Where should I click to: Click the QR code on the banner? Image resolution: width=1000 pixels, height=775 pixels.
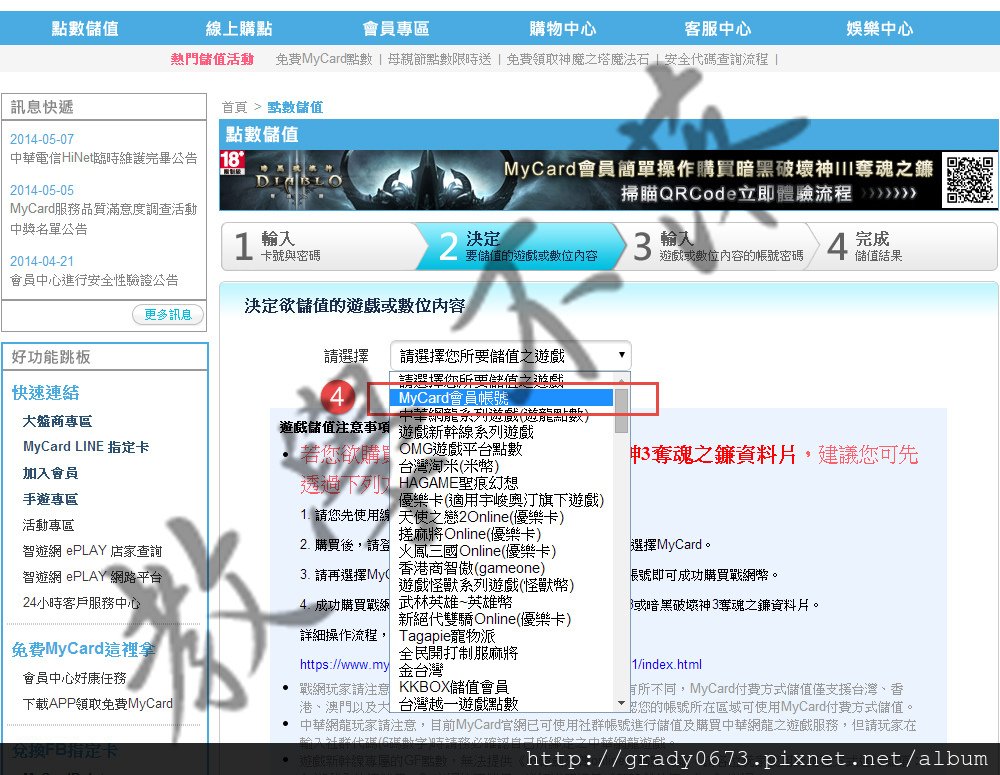pos(969,180)
